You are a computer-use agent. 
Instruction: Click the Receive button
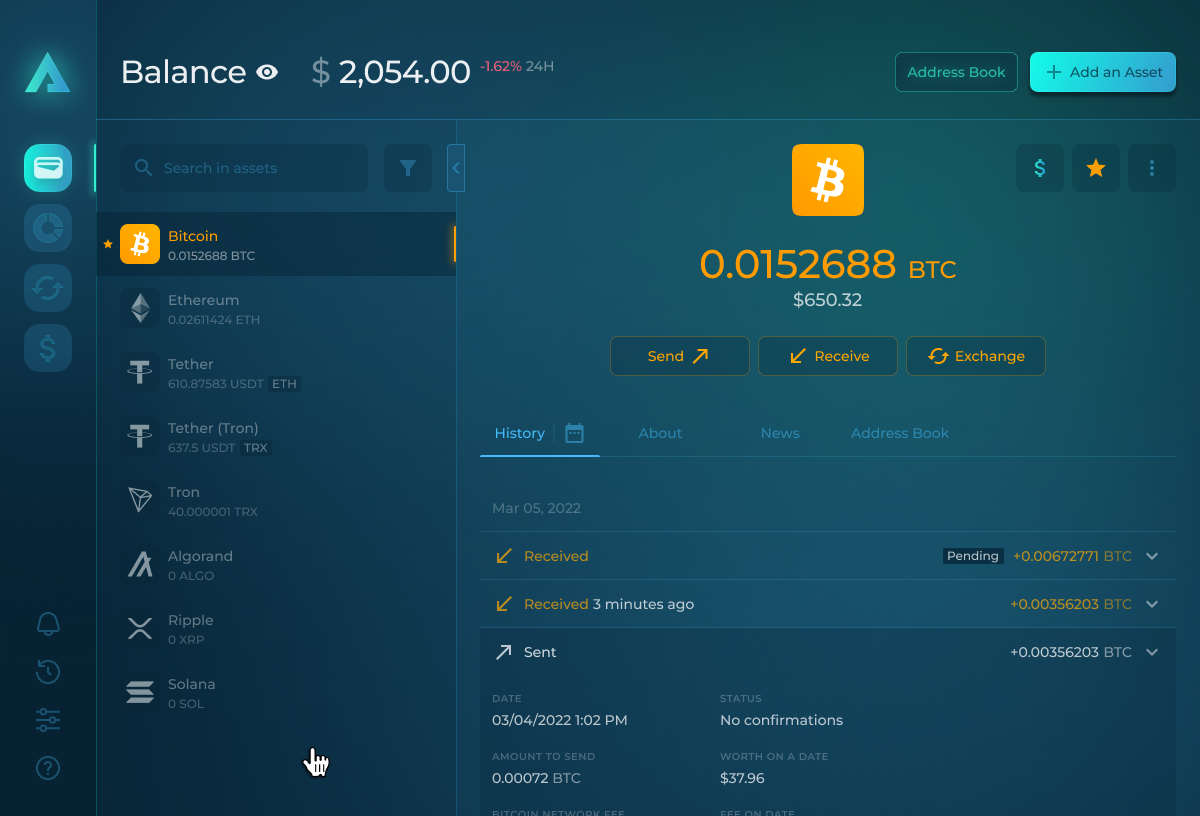(828, 356)
